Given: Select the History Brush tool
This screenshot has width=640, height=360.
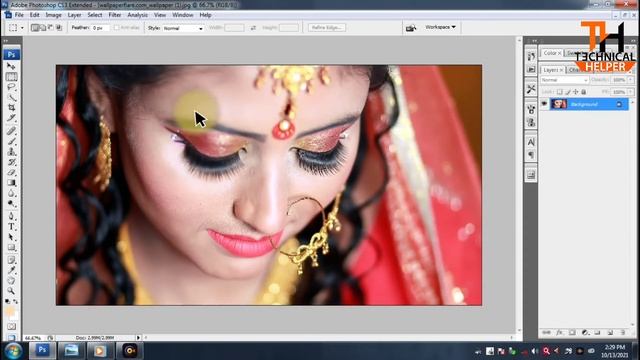Looking at the screenshot, I should click(x=11, y=162).
